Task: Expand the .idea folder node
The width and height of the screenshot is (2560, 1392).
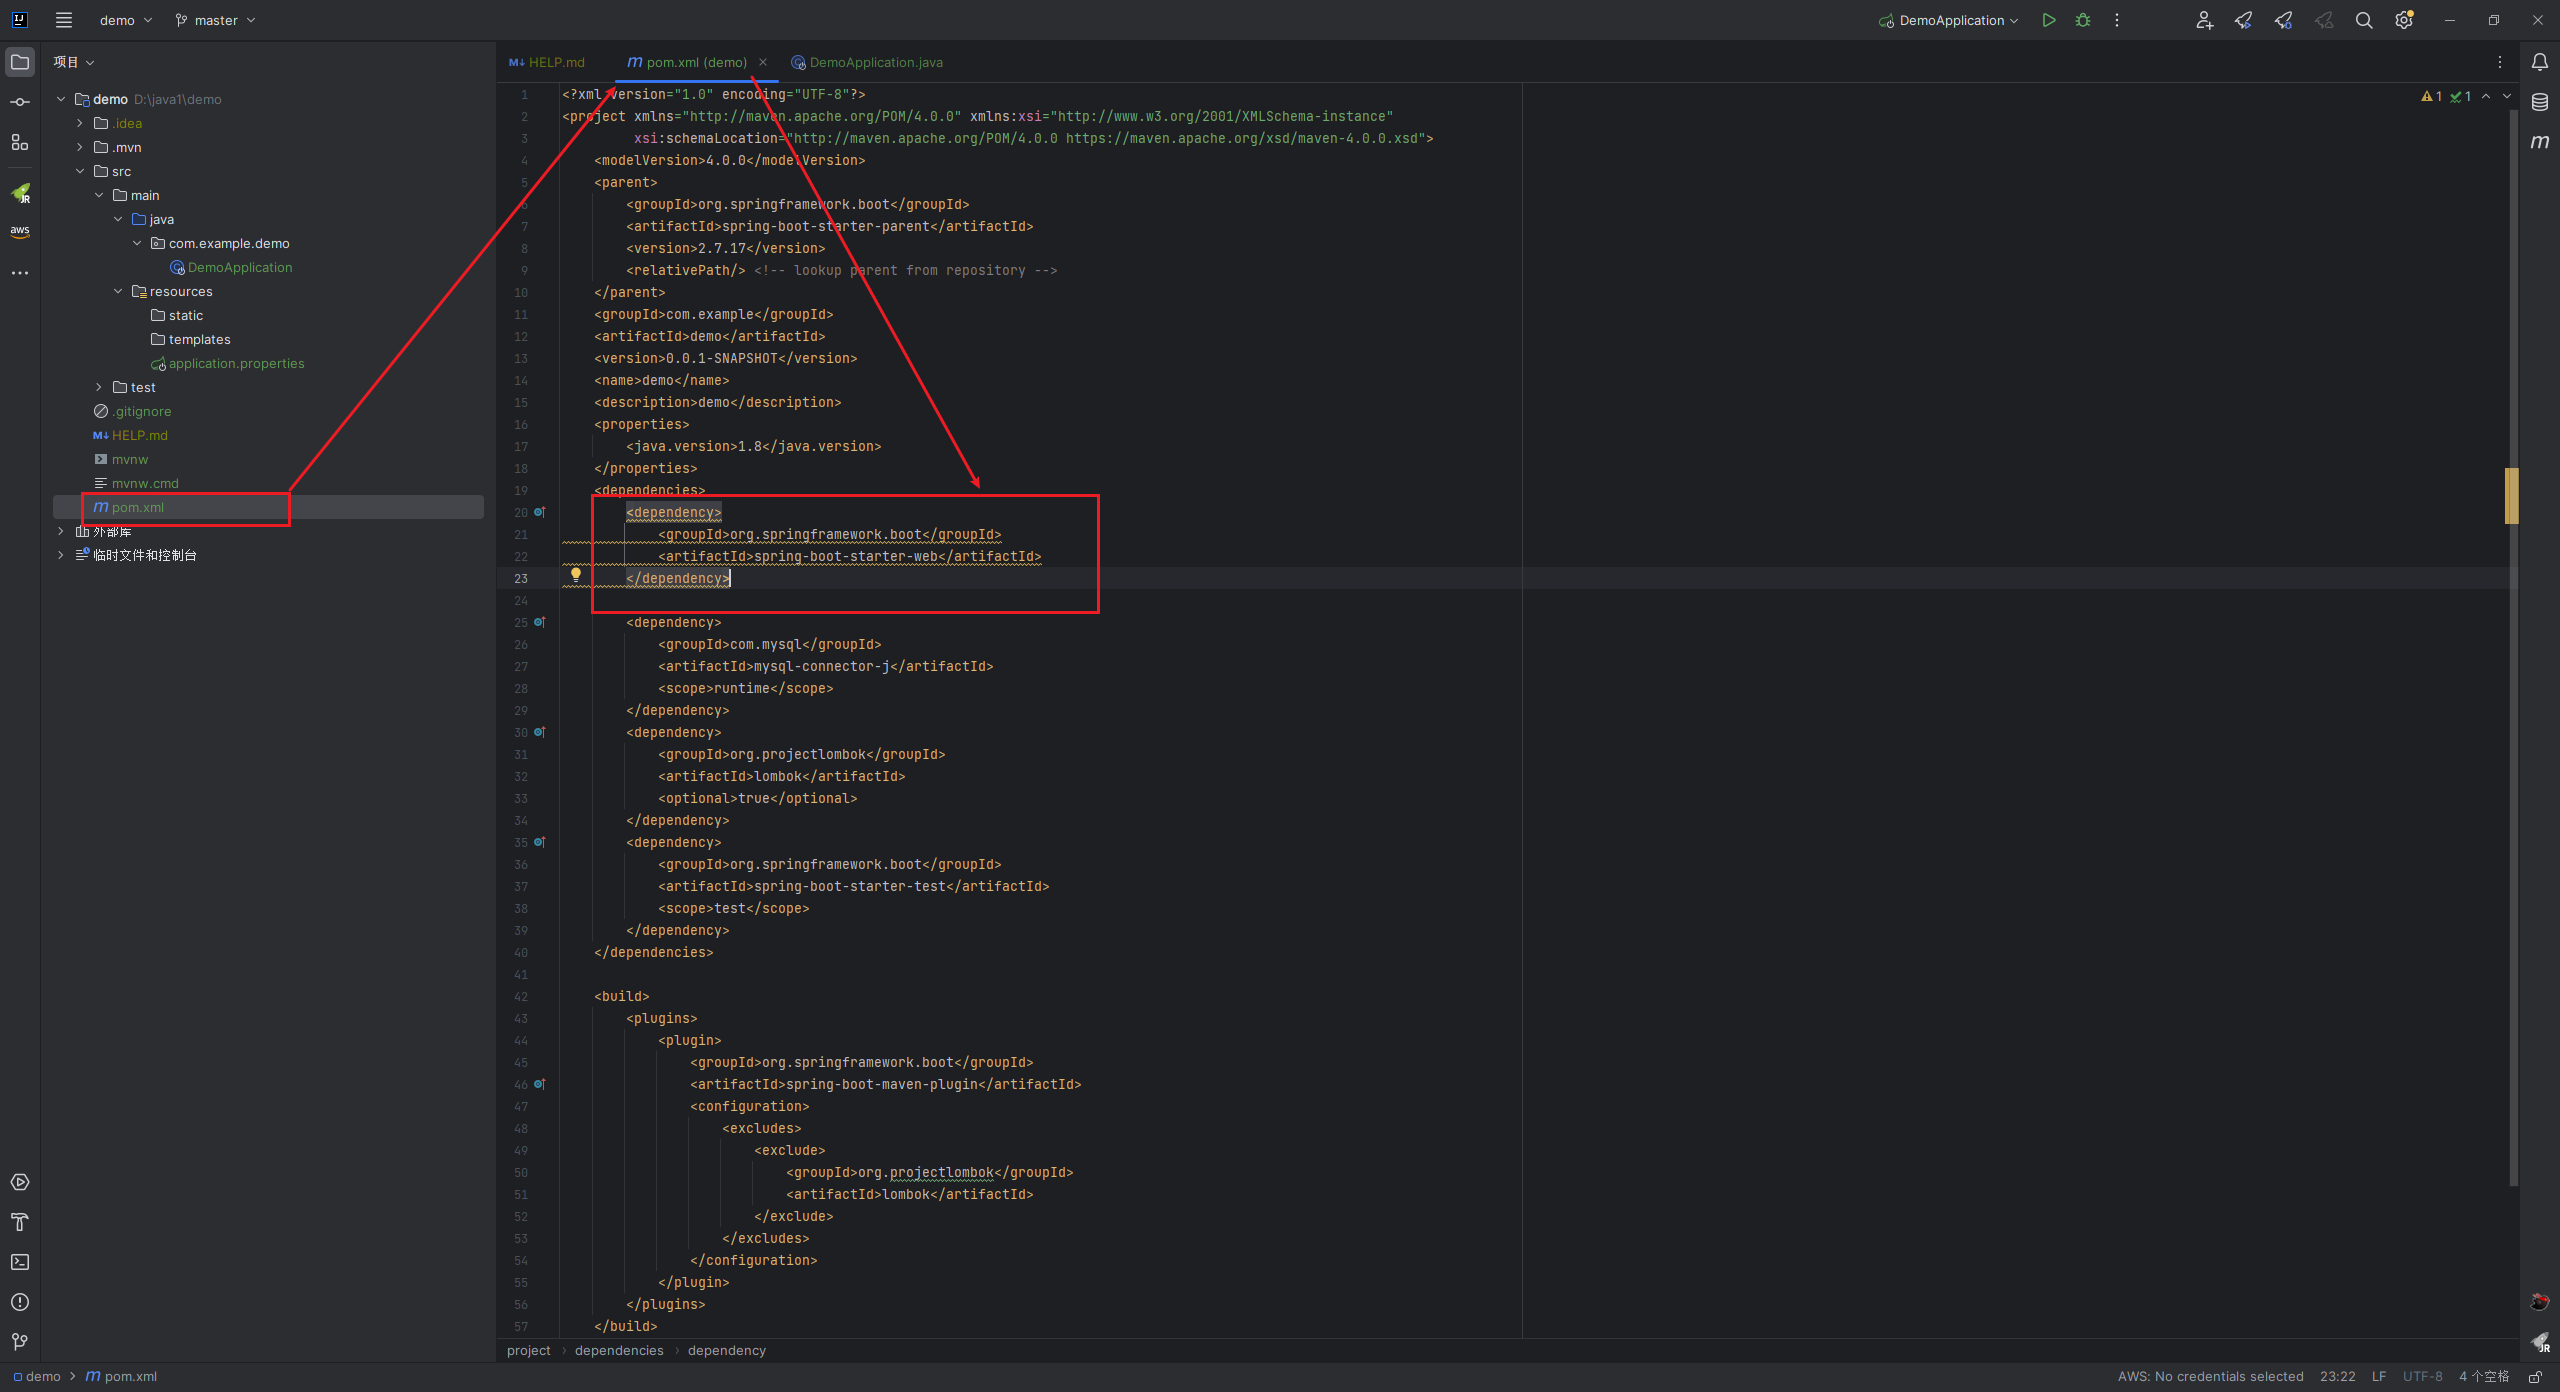Action: 80,123
